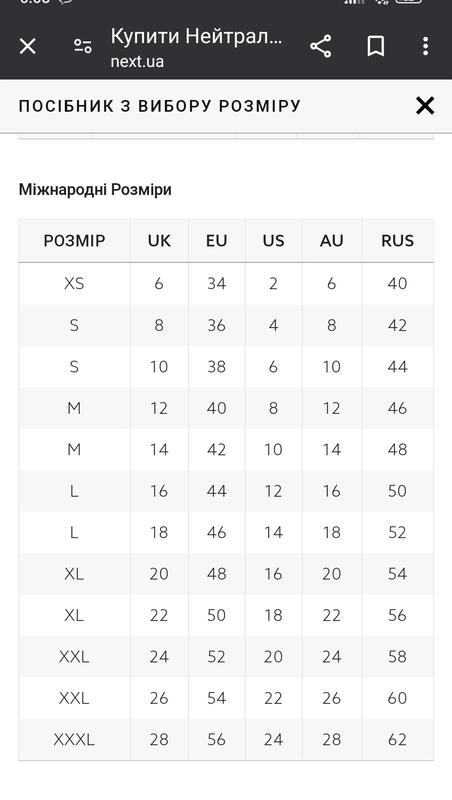Tap the AU column header
The image size is (452, 800).
(332, 241)
